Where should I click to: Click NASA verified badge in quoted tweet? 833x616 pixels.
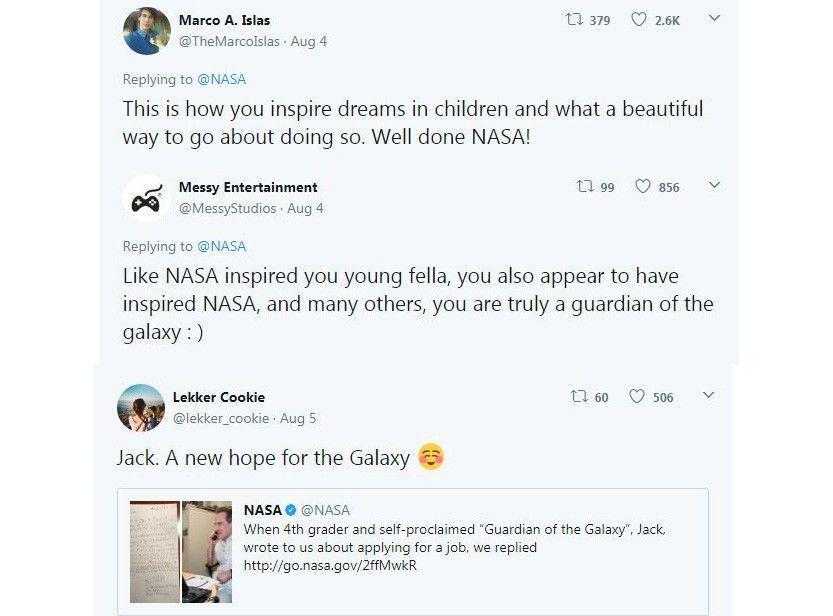pyautogui.click(x=291, y=510)
